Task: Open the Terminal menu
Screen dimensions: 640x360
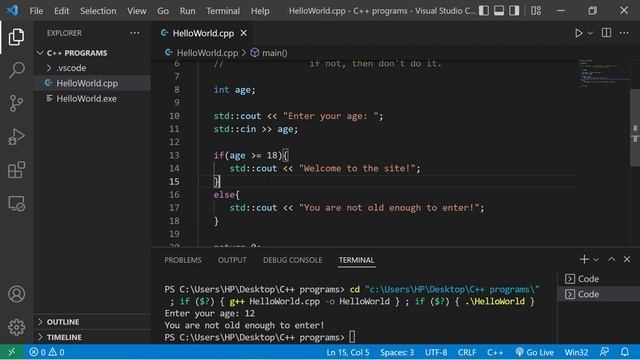Action: [x=223, y=11]
